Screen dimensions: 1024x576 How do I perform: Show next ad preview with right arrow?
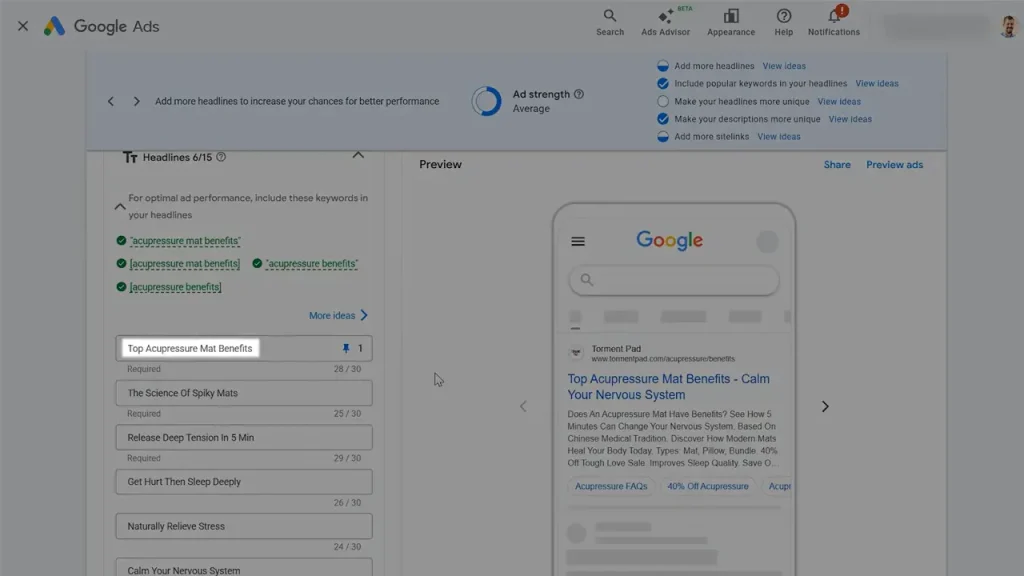(x=825, y=406)
